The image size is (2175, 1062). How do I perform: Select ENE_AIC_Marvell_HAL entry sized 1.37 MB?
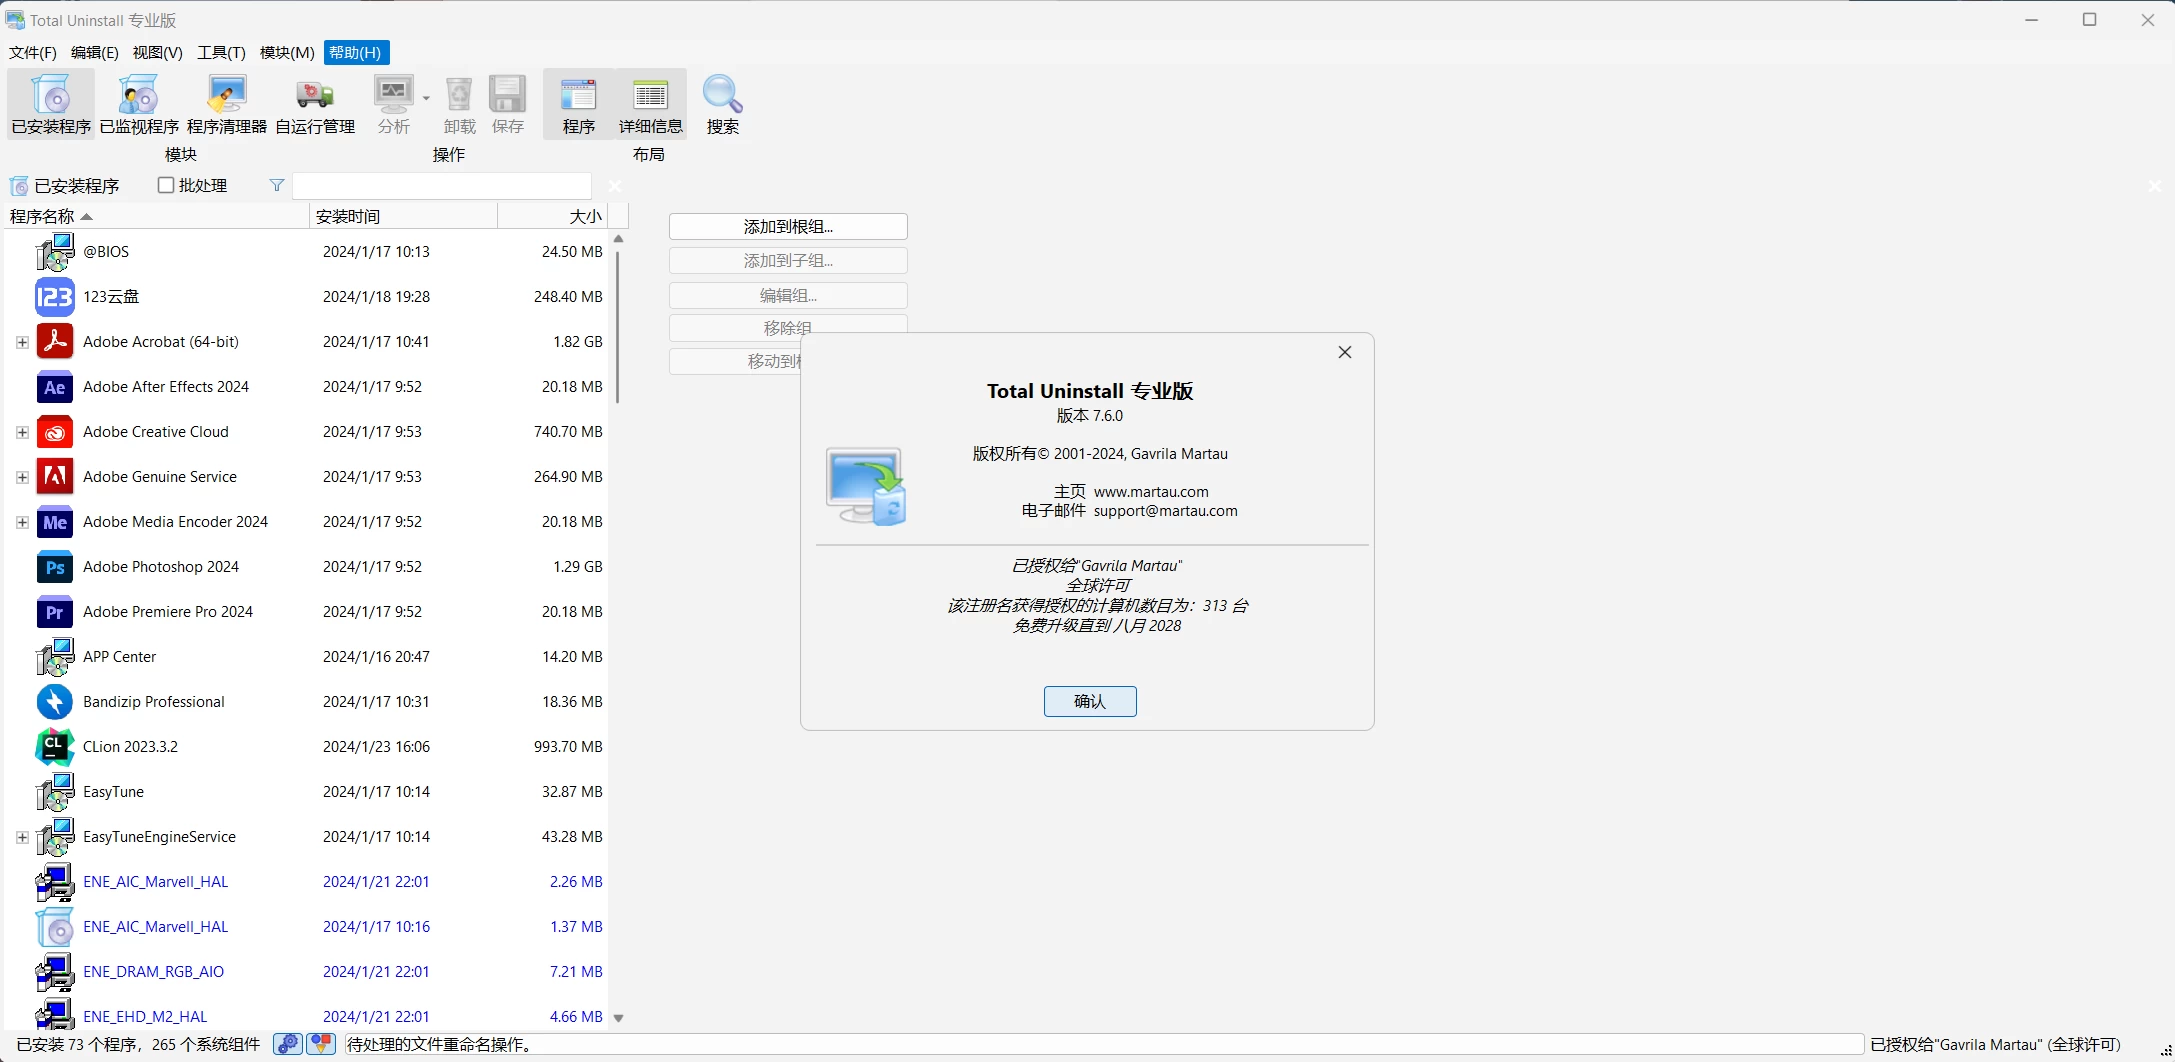pos(306,927)
